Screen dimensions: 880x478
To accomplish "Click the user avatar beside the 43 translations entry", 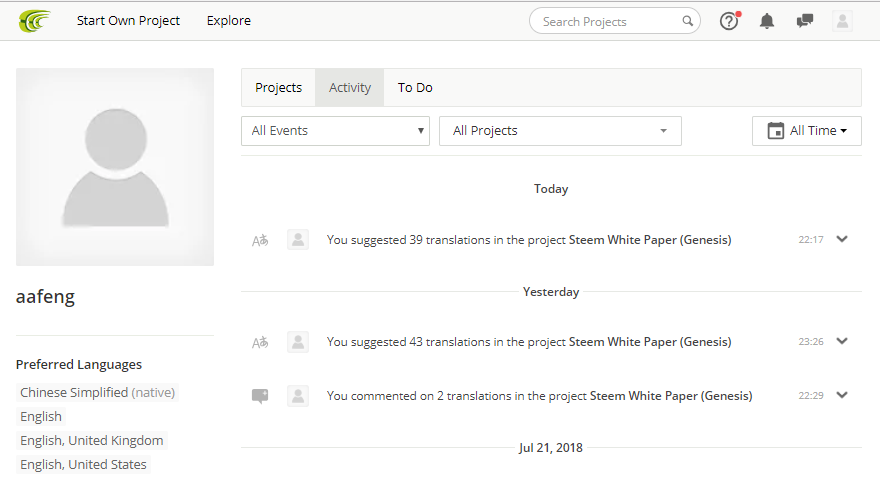I will (298, 342).
